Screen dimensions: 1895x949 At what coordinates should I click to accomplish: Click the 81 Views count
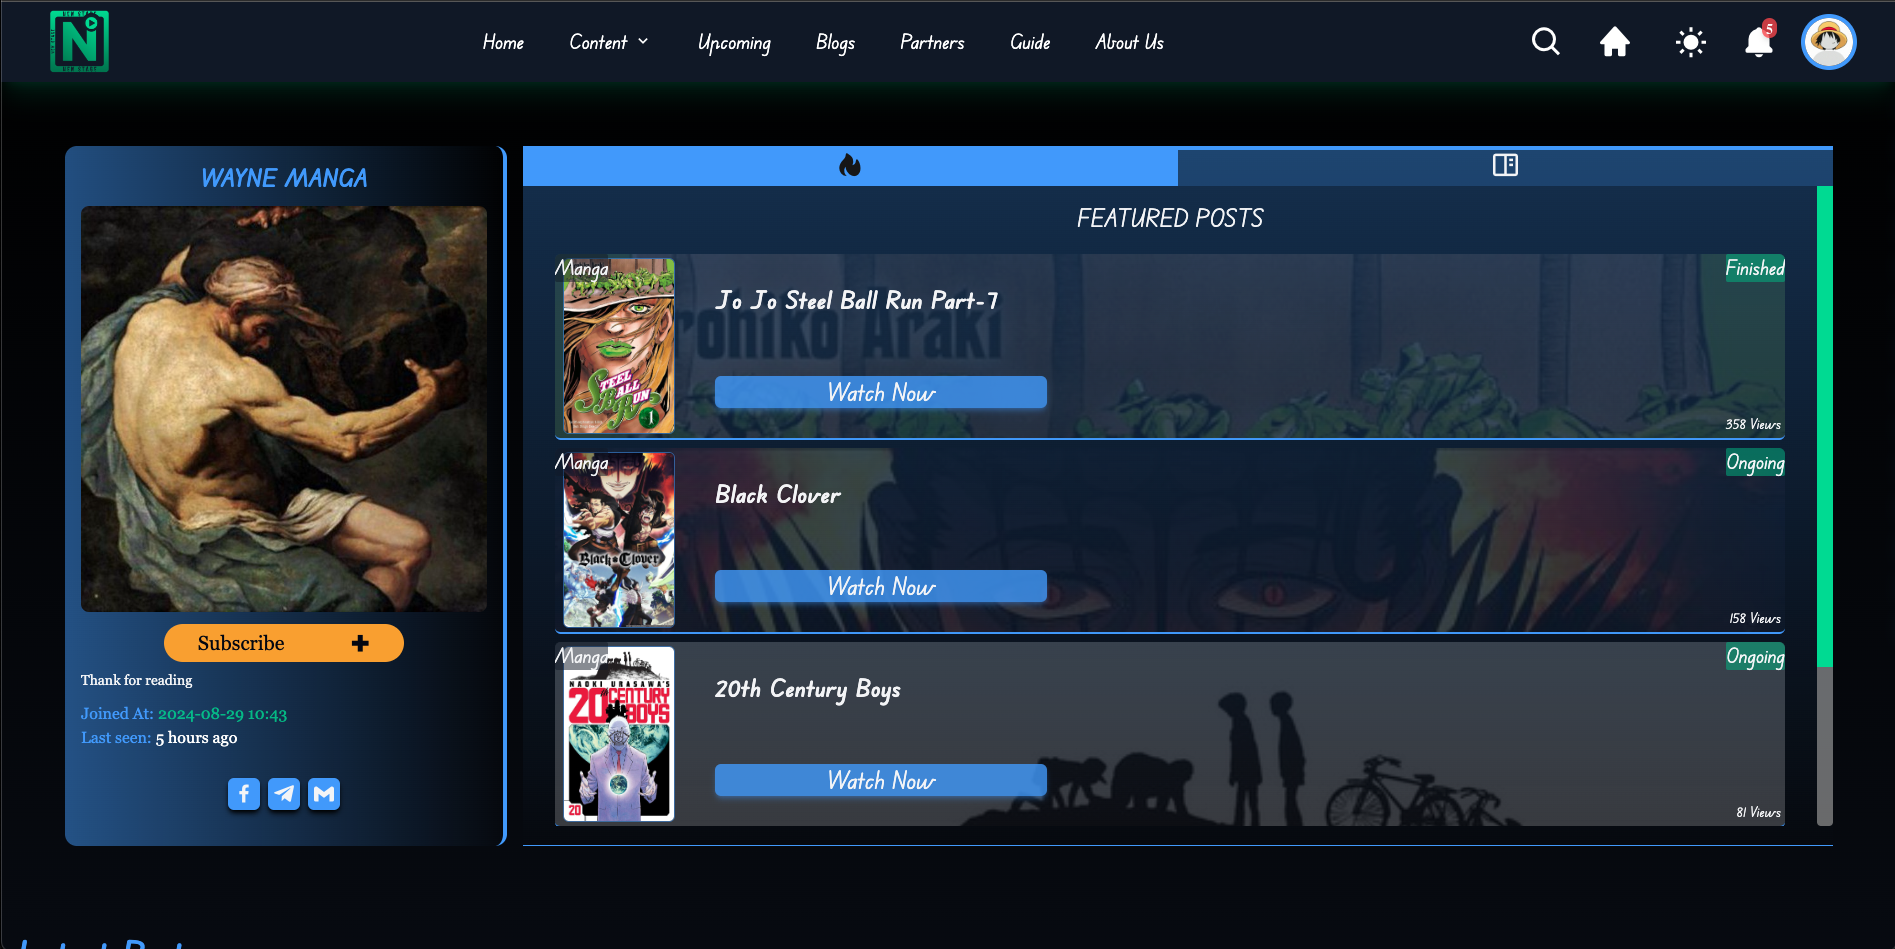pyautogui.click(x=1758, y=812)
